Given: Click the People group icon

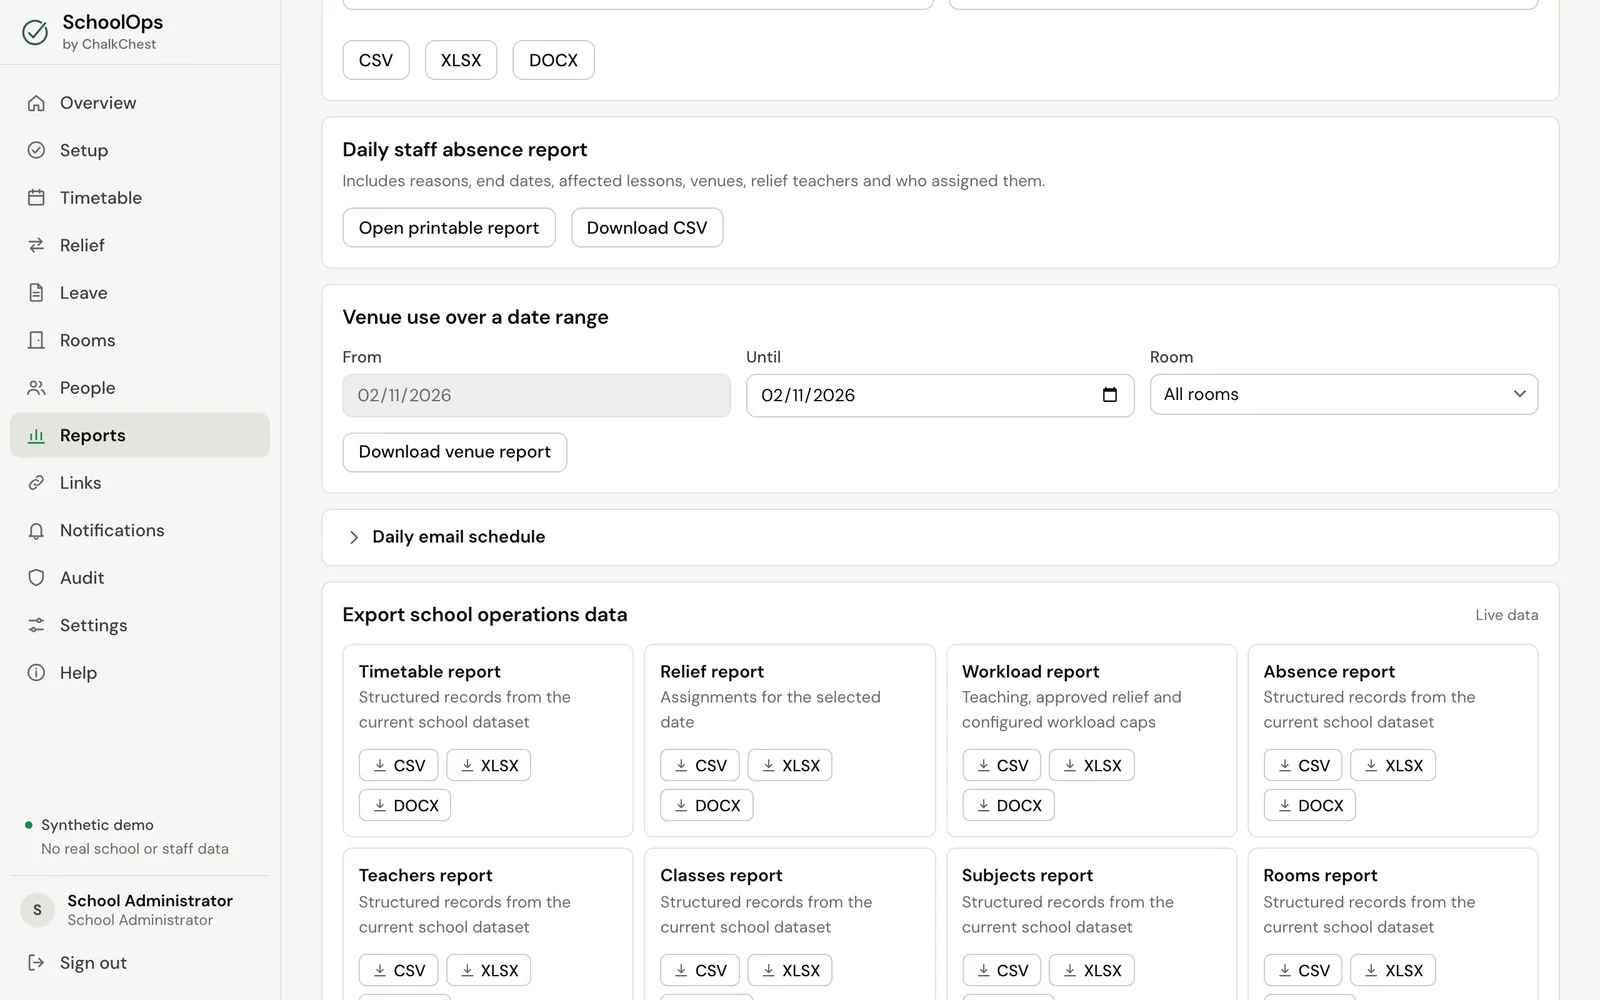Looking at the screenshot, I should click(36, 388).
